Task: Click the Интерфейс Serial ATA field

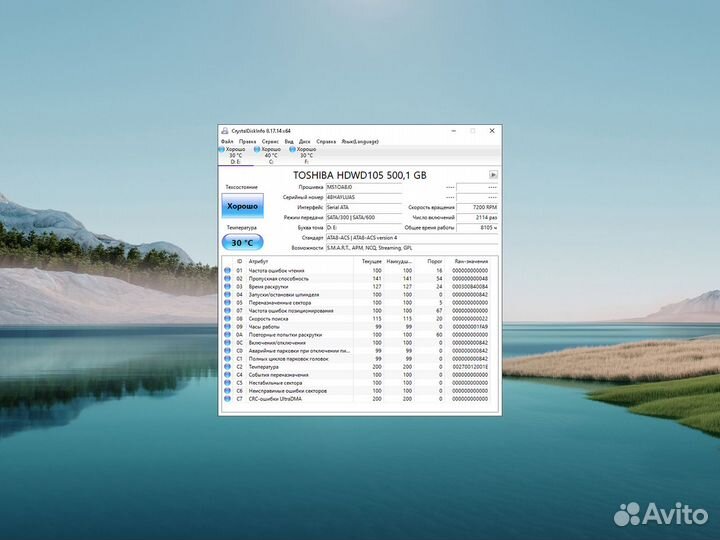Action: pyautogui.click(x=364, y=208)
